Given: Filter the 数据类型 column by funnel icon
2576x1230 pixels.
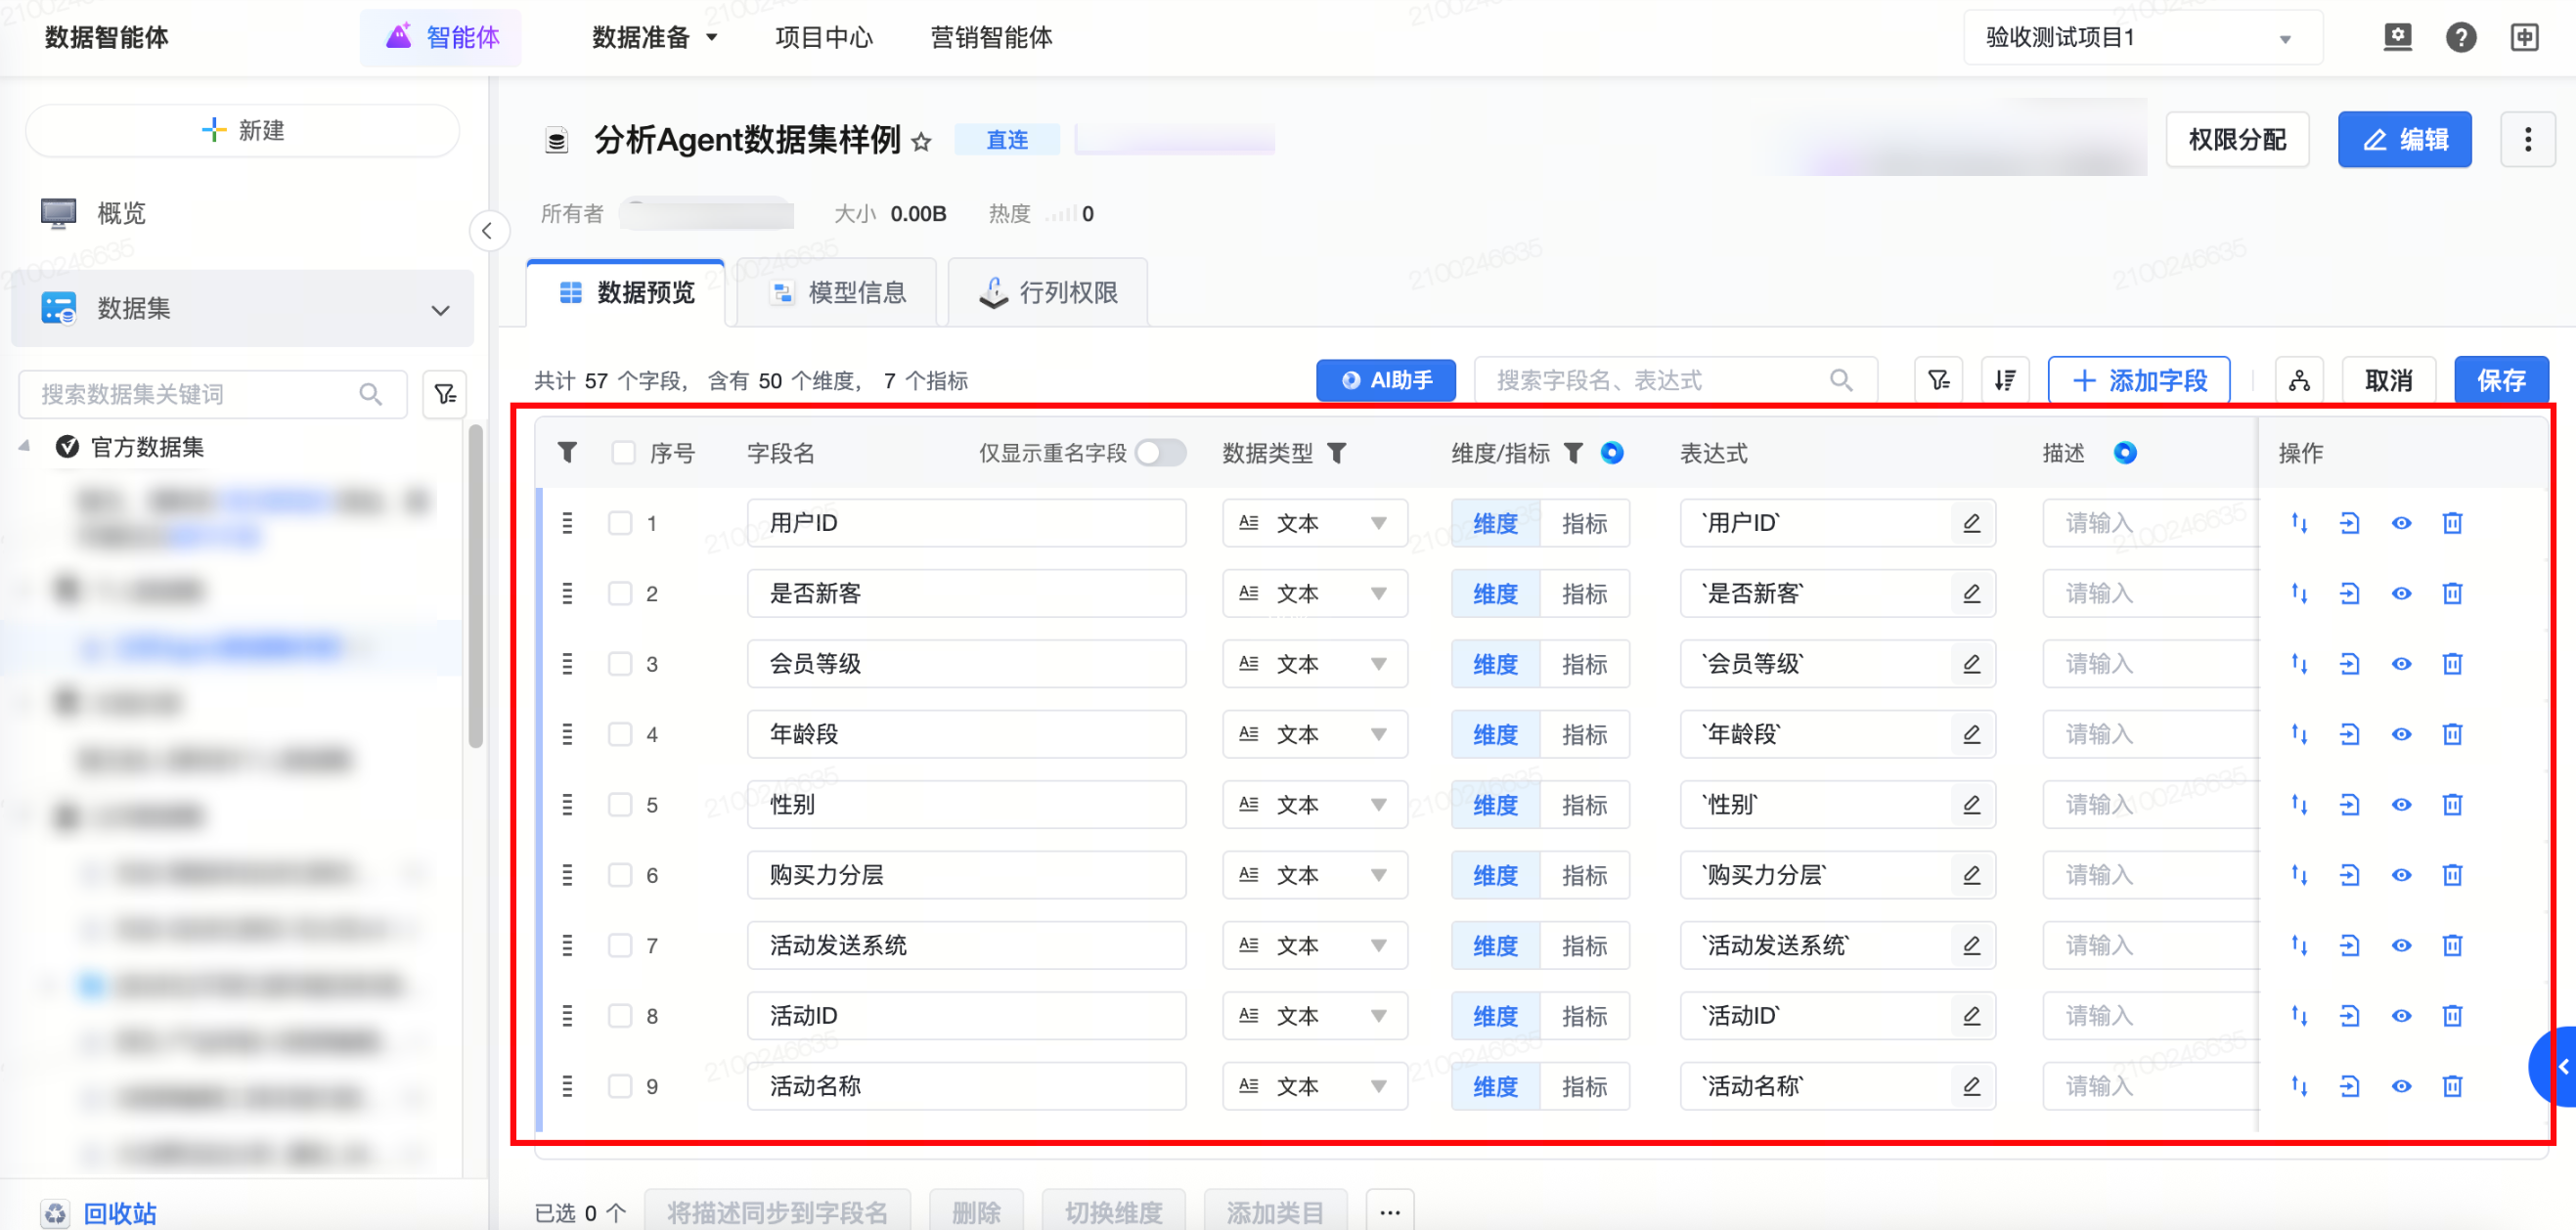Looking at the screenshot, I should [x=1336, y=453].
